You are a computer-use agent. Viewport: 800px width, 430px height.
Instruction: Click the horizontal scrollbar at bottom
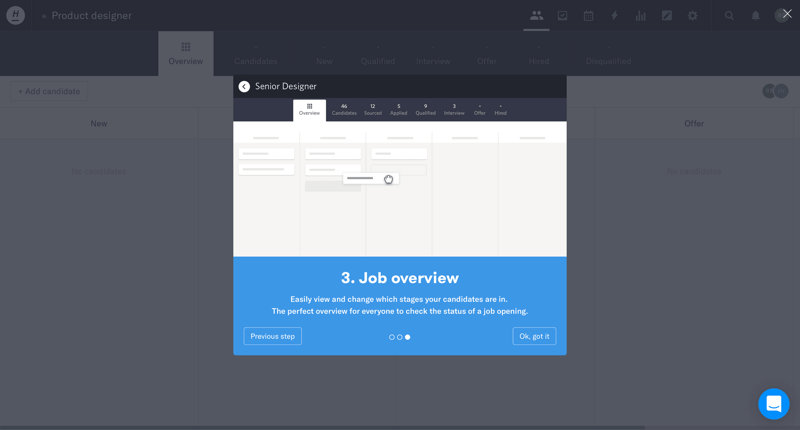[322, 427]
